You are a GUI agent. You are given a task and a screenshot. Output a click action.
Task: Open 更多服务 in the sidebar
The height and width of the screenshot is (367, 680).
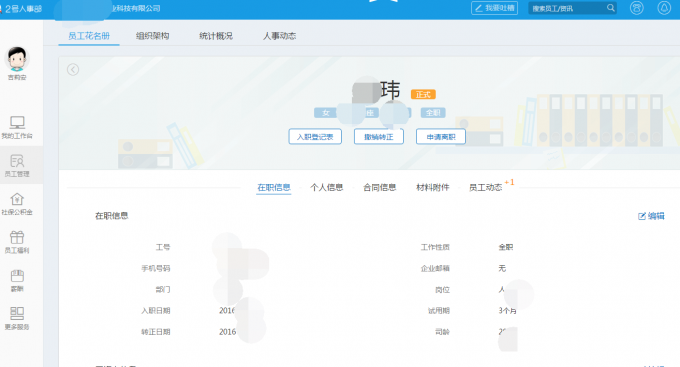(17, 318)
